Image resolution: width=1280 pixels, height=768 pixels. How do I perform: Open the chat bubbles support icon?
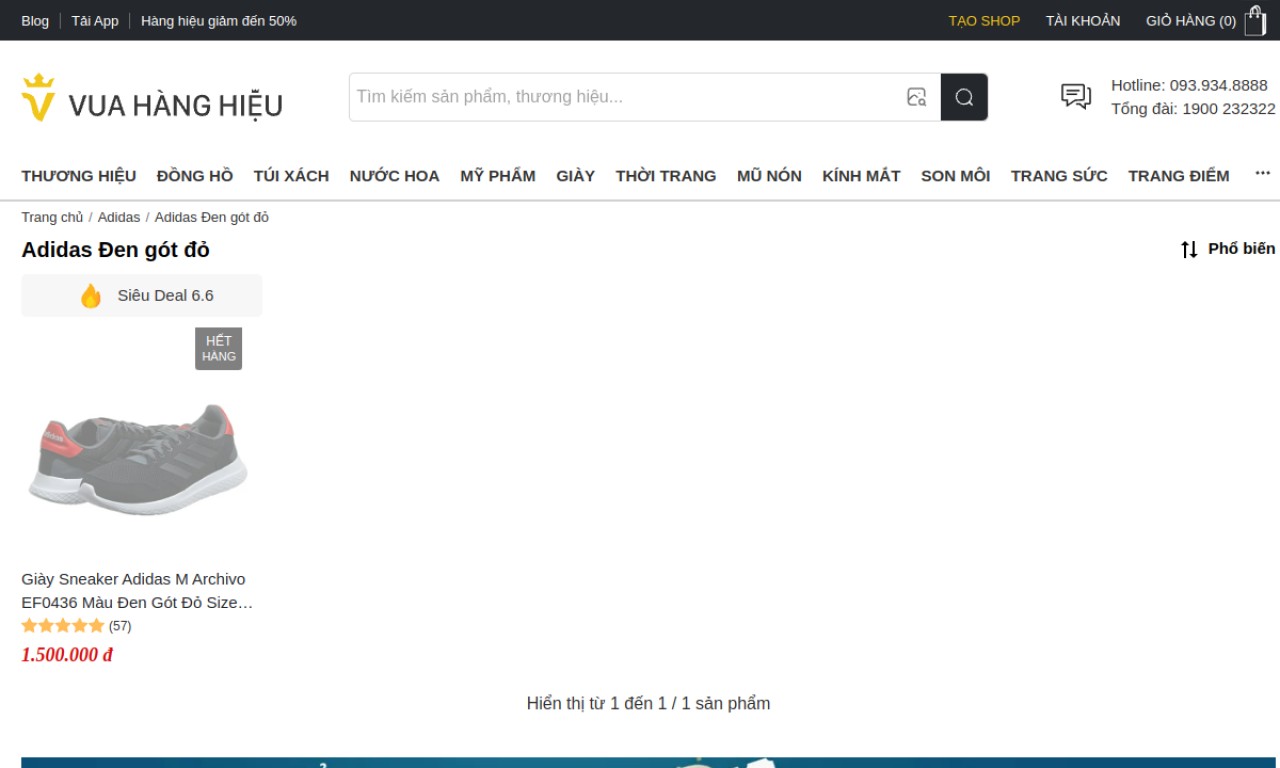click(x=1076, y=96)
